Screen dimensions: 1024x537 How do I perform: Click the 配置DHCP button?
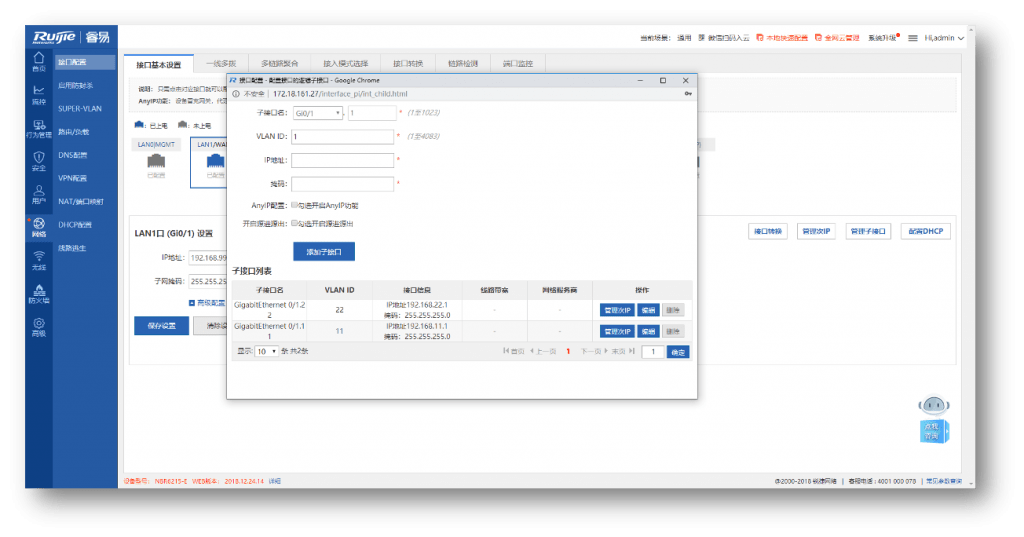click(x=924, y=232)
